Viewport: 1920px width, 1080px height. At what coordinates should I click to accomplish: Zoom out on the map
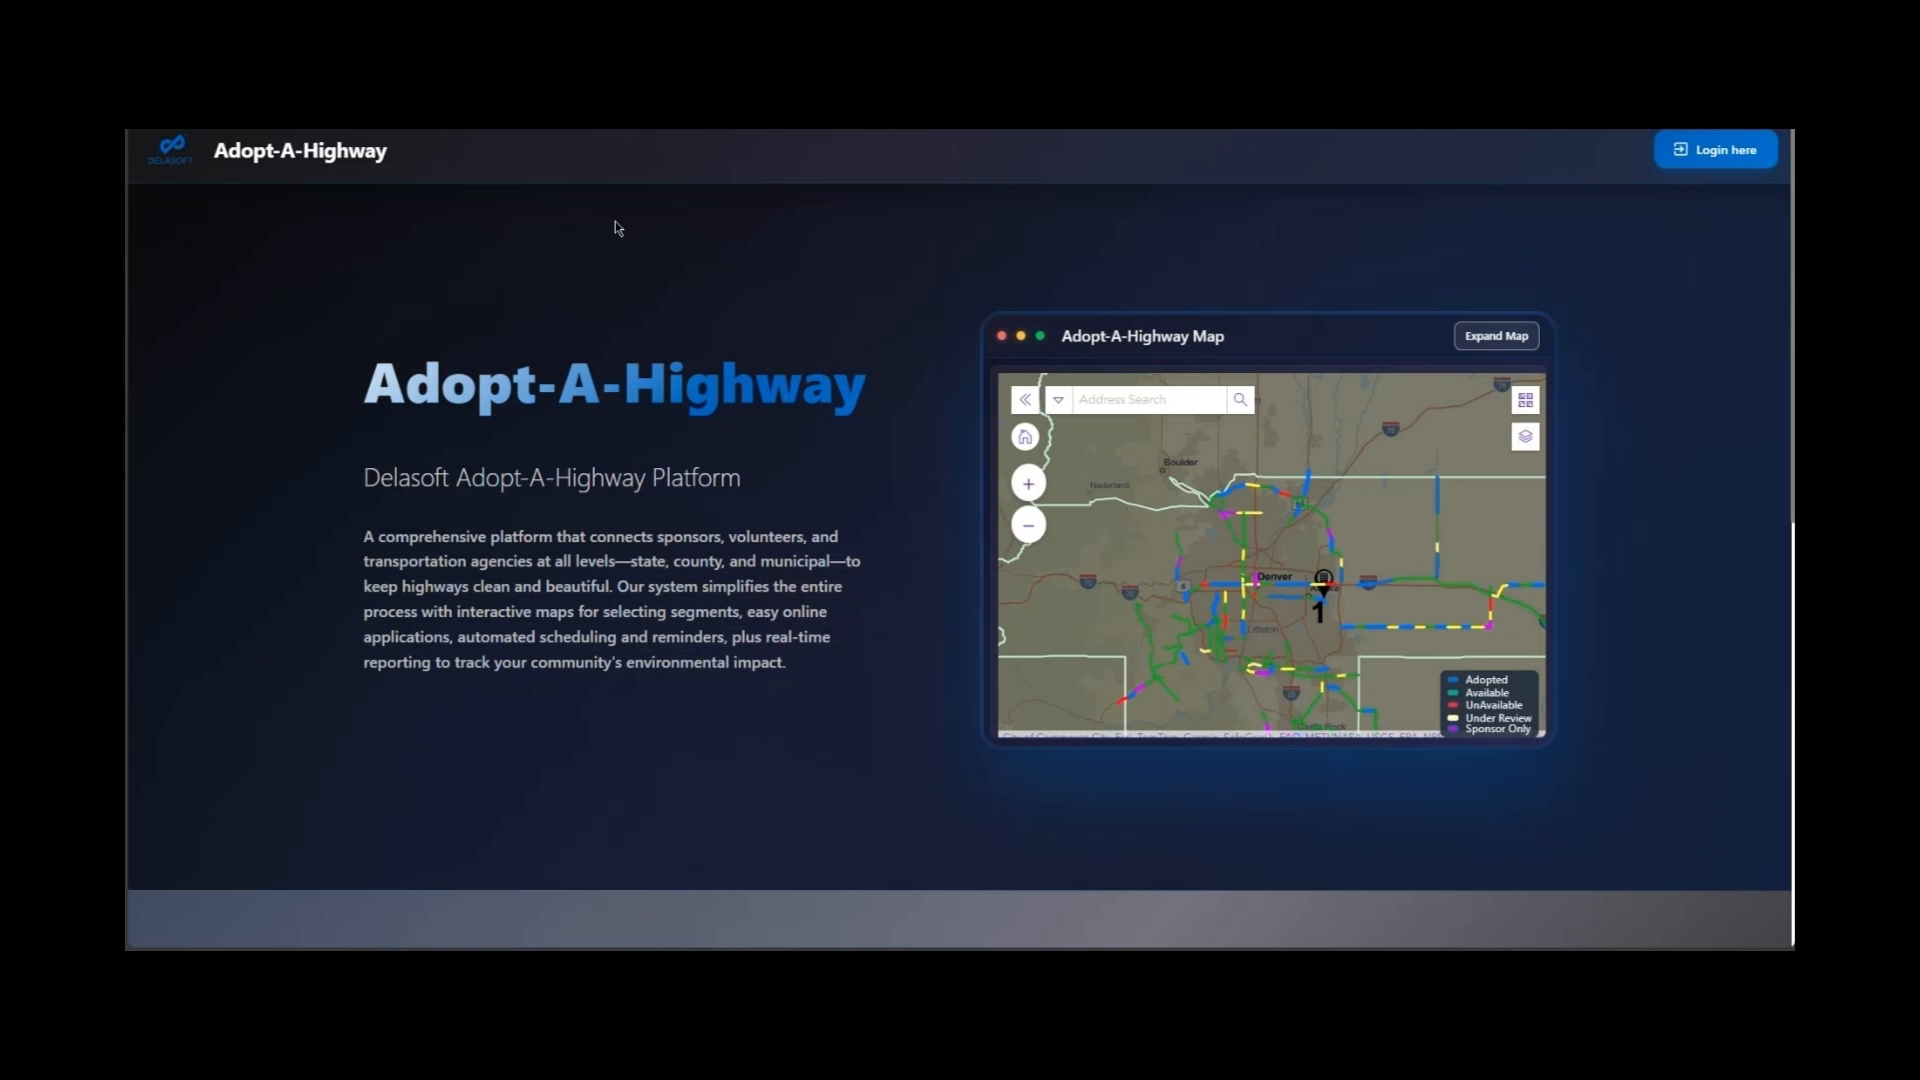pyautogui.click(x=1028, y=525)
